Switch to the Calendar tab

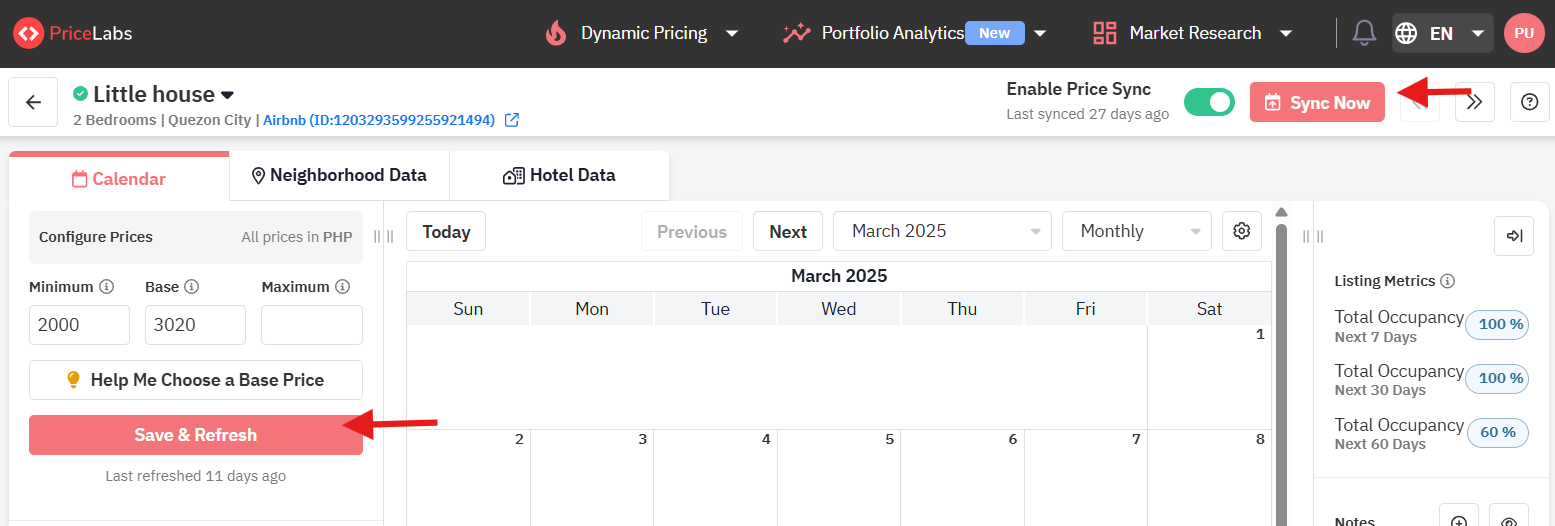click(x=119, y=178)
